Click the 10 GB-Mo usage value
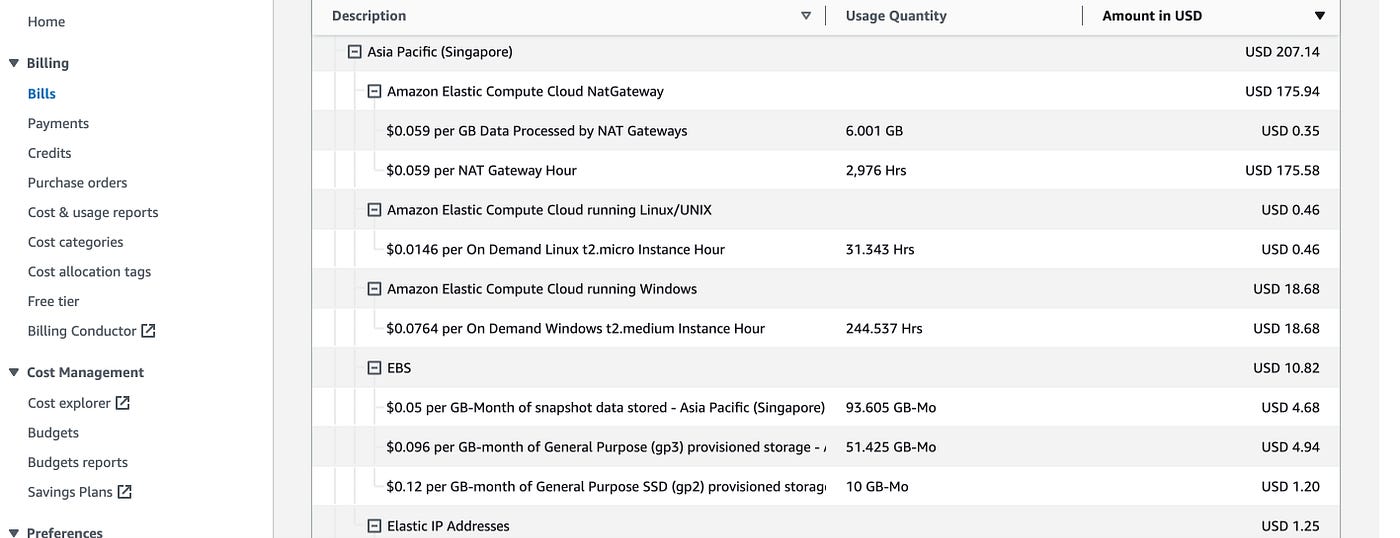 click(x=877, y=487)
